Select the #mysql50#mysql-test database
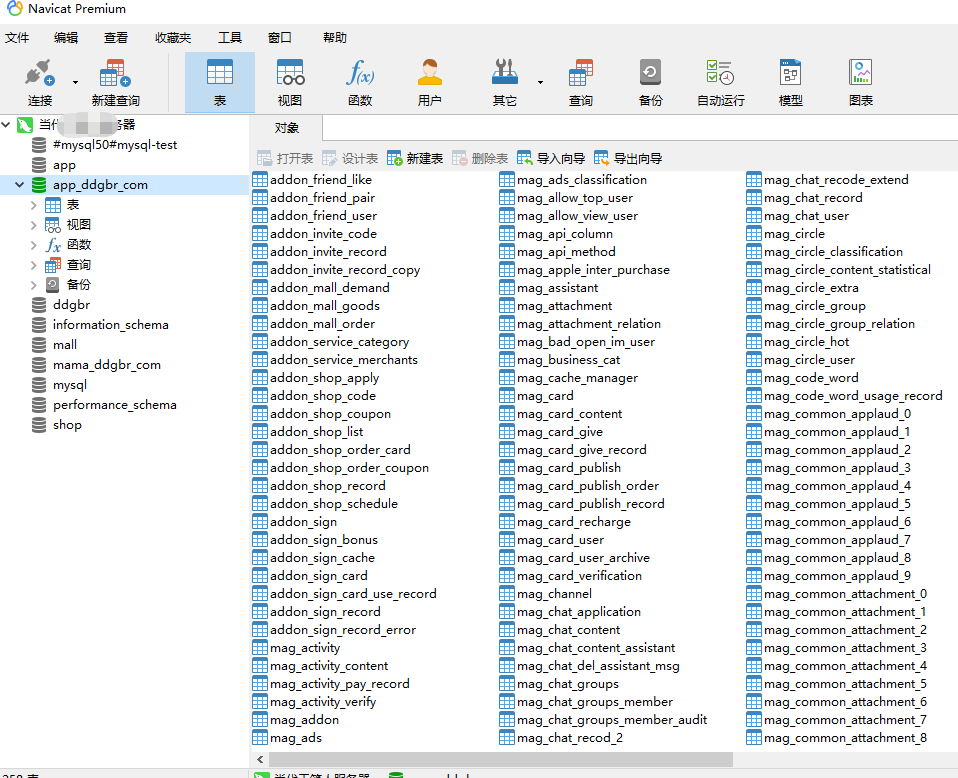This screenshot has width=958, height=778. pyautogui.click(x=115, y=145)
